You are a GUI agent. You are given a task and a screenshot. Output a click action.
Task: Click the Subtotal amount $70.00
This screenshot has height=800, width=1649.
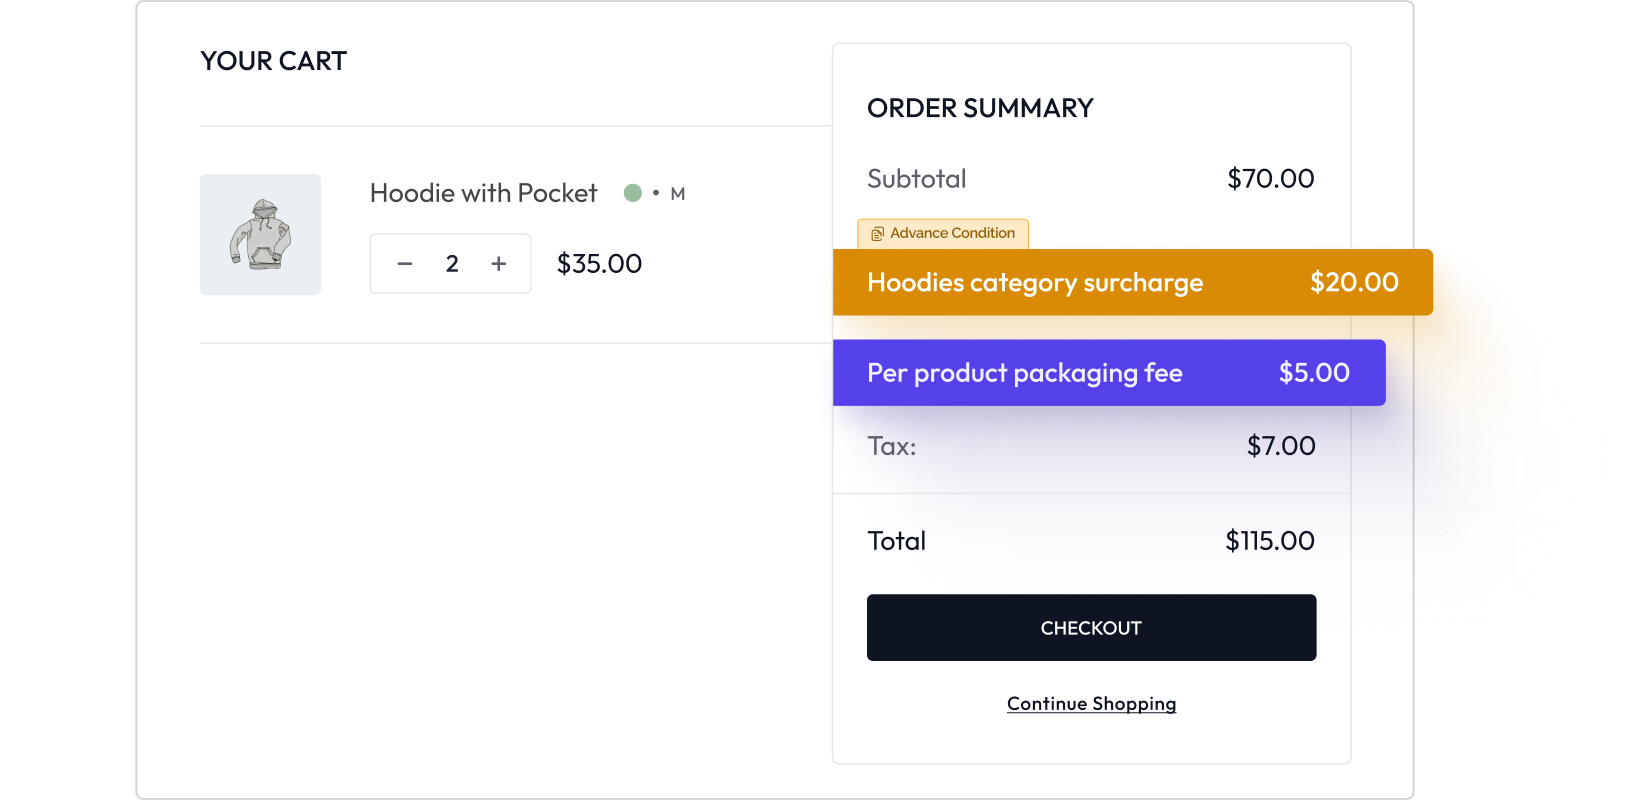tap(1270, 179)
